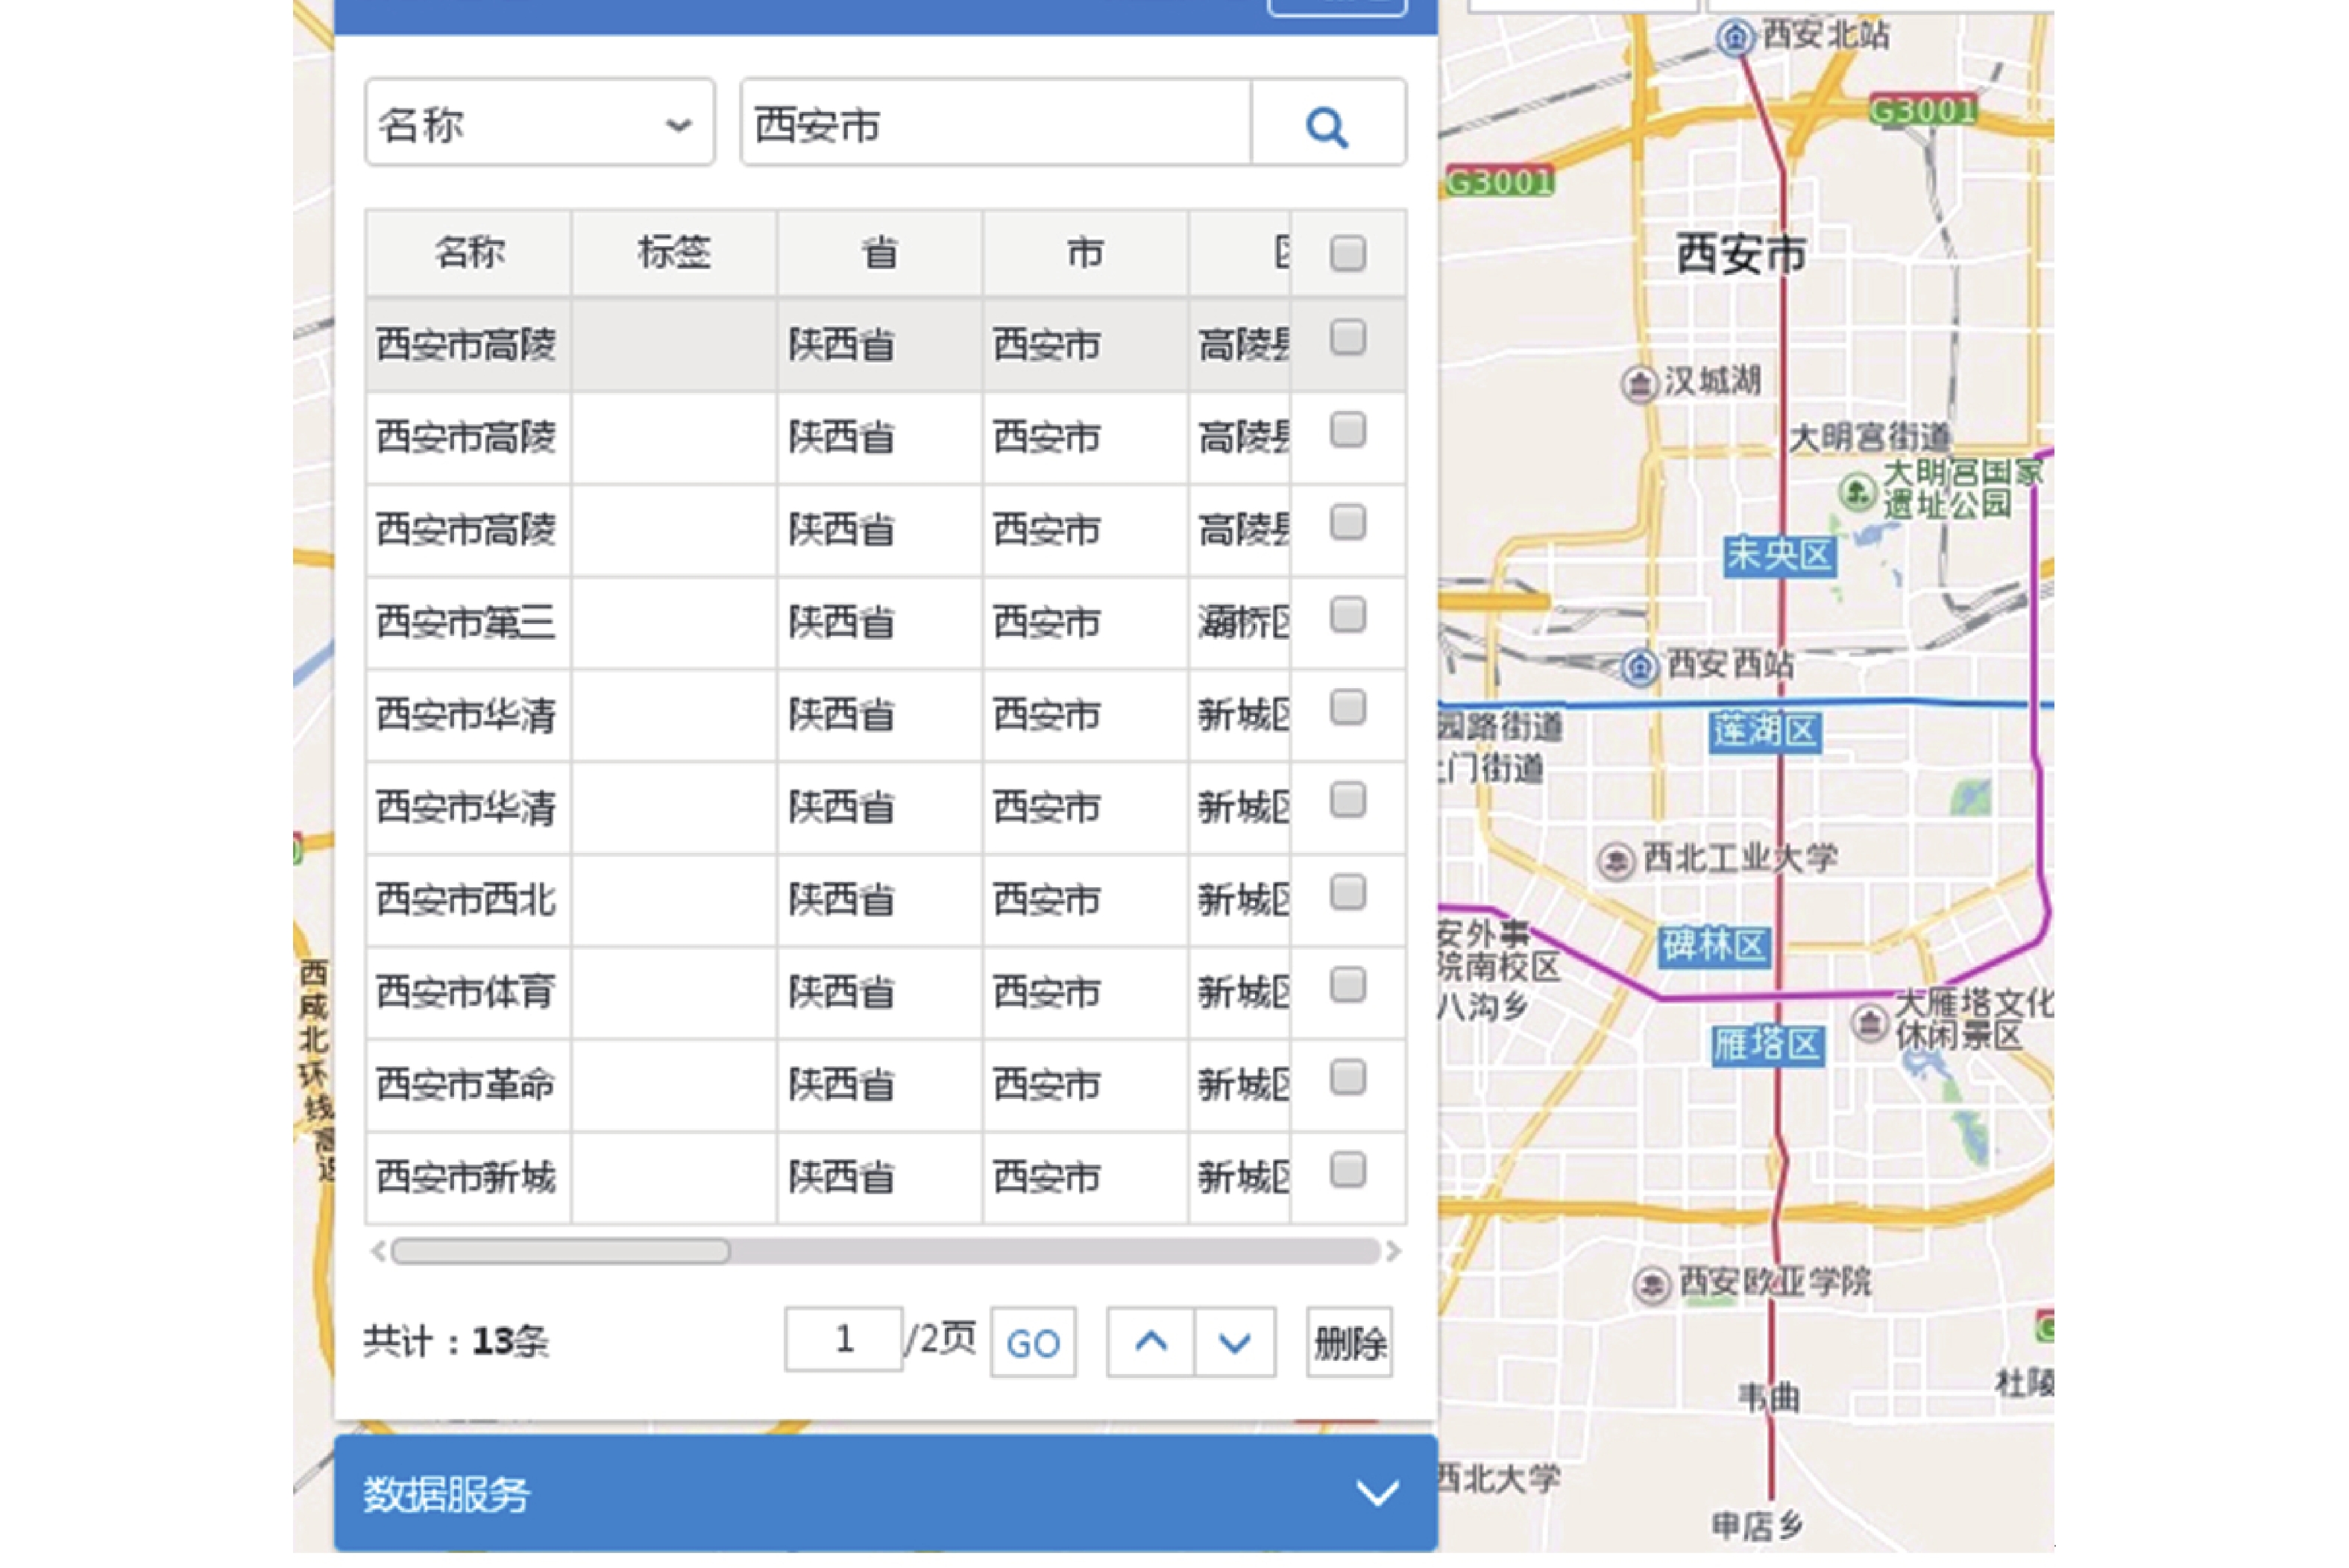
Task: Click the 西安西站 station icon on the map
Action: click(1640, 666)
